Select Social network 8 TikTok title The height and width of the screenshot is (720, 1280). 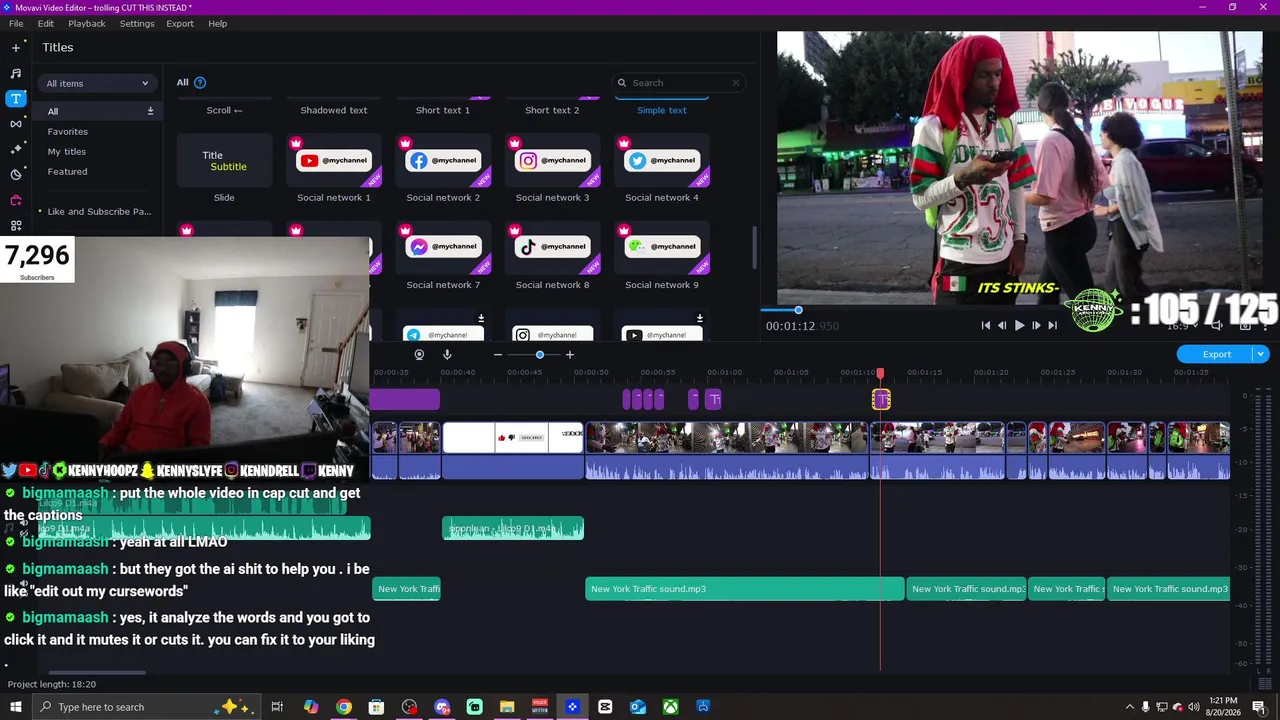coord(552,248)
